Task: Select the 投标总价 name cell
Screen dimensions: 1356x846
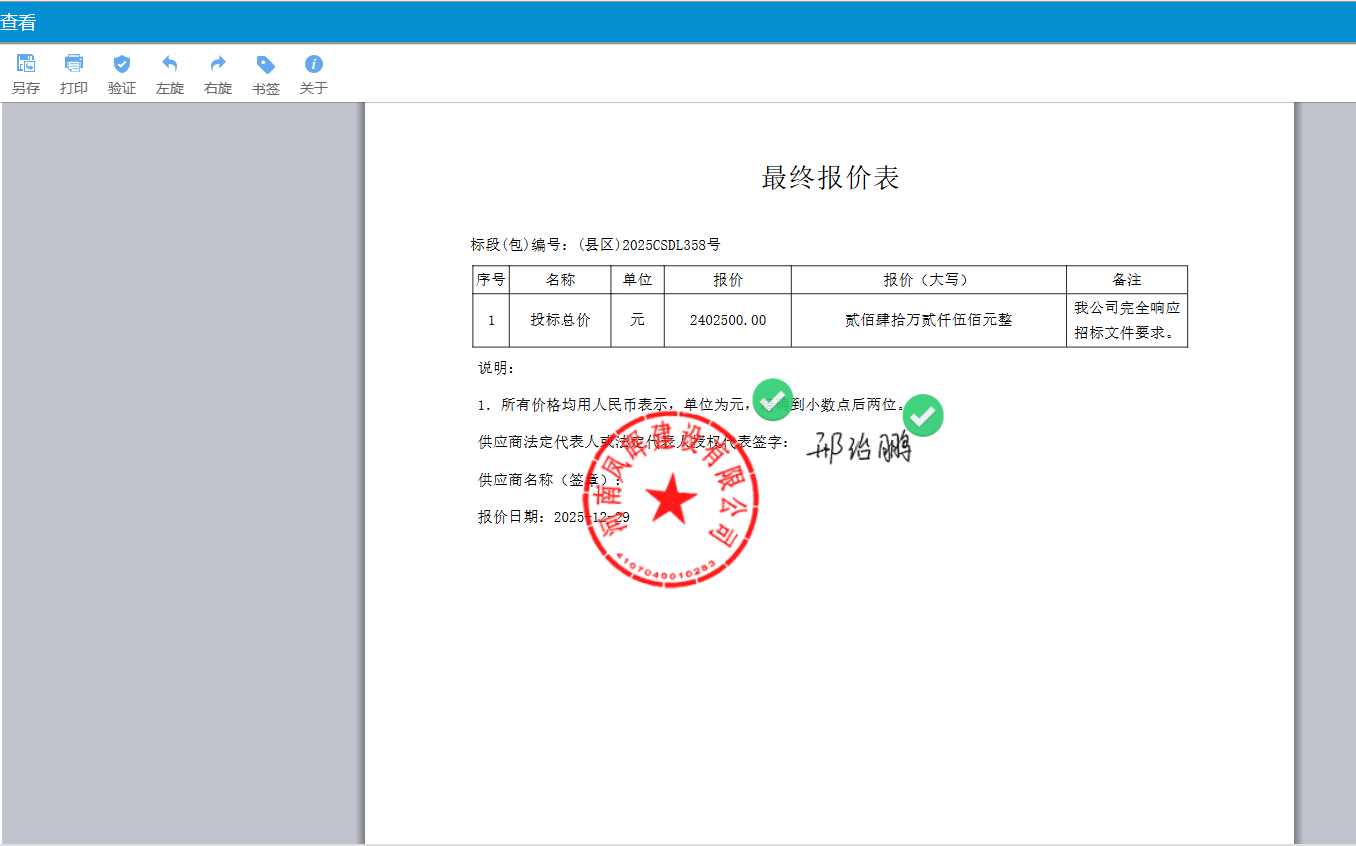Action: pyautogui.click(x=560, y=320)
